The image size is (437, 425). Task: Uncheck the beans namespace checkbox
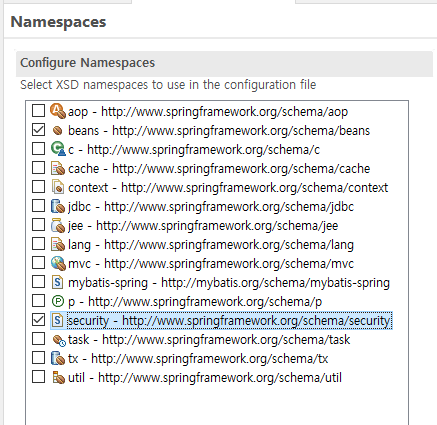(x=38, y=130)
